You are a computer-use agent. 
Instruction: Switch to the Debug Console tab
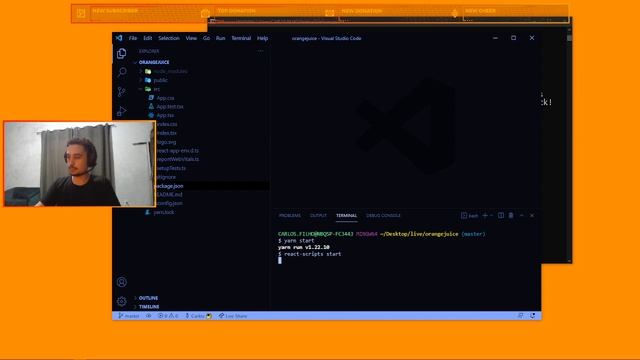click(383, 216)
